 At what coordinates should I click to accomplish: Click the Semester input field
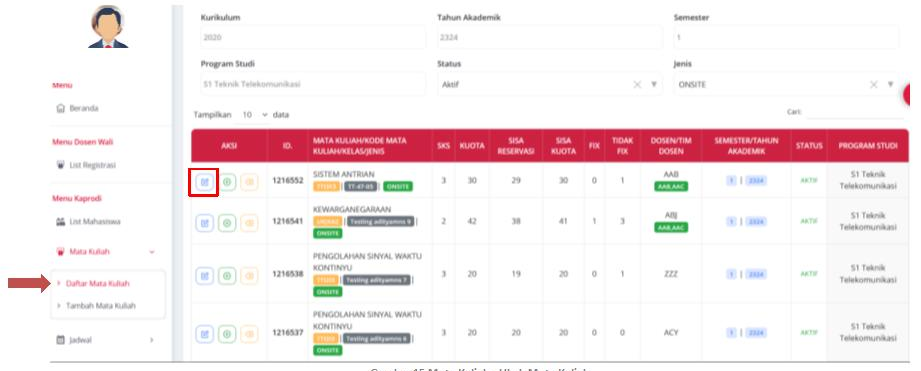786,37
